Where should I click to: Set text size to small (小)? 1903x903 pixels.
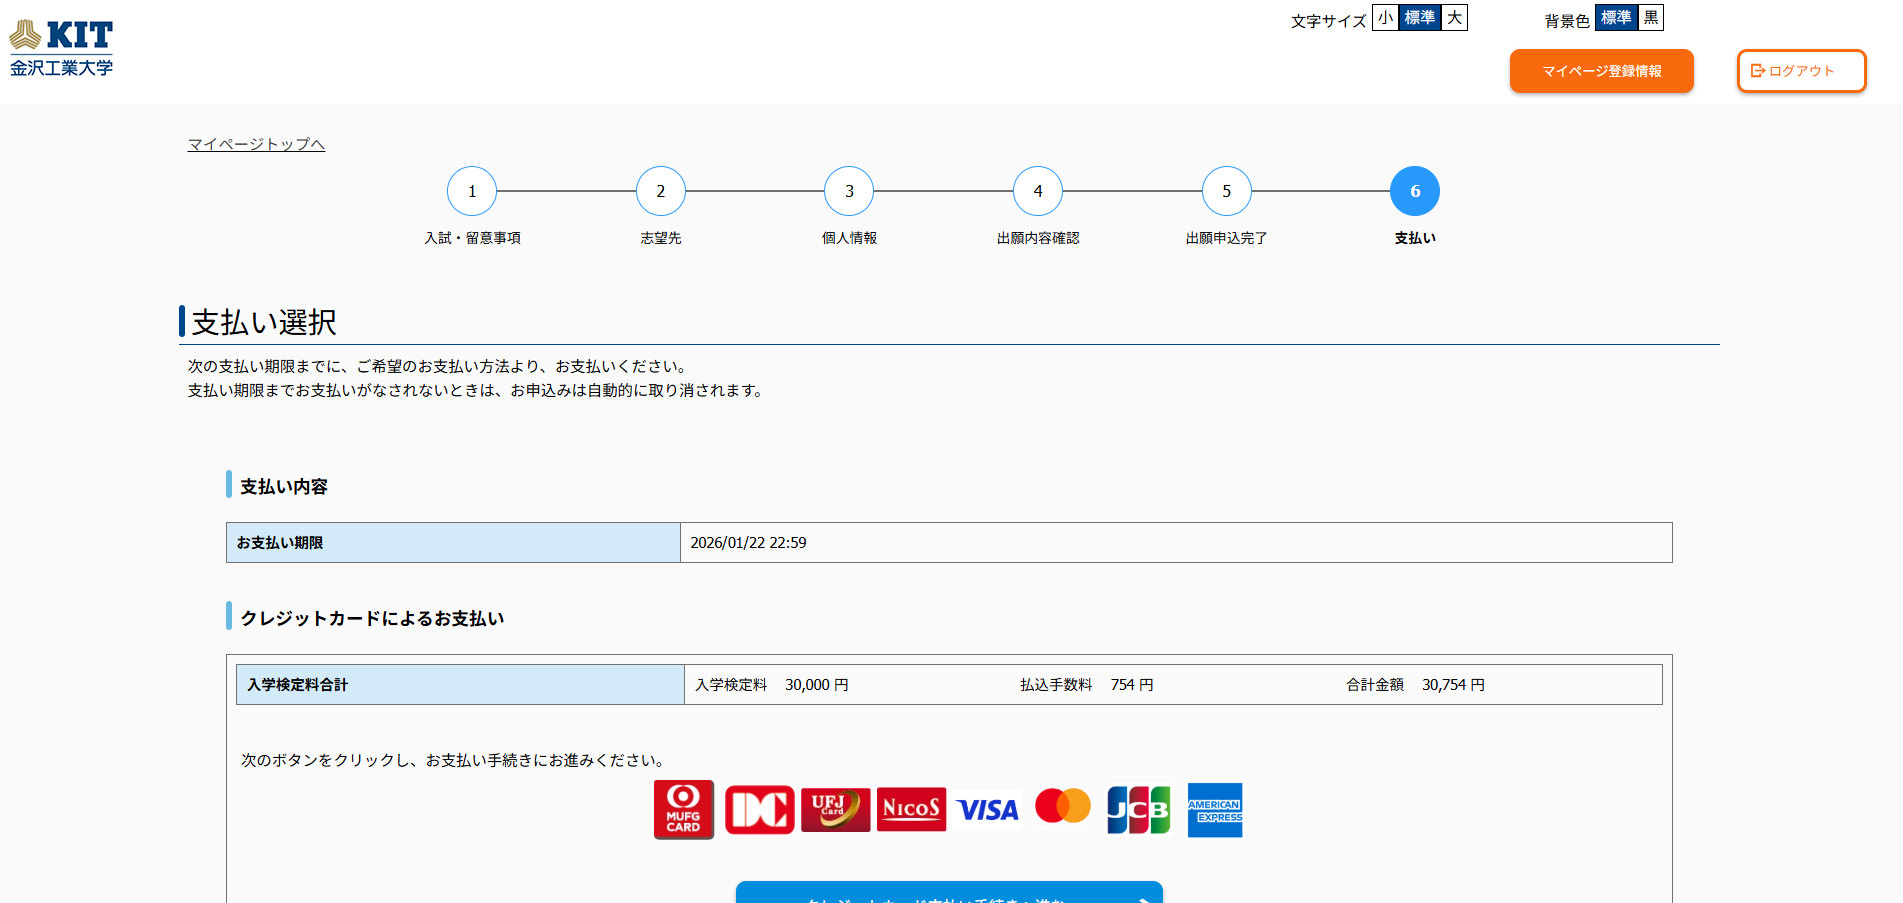pyautogui.click(x=1385, y=18)
